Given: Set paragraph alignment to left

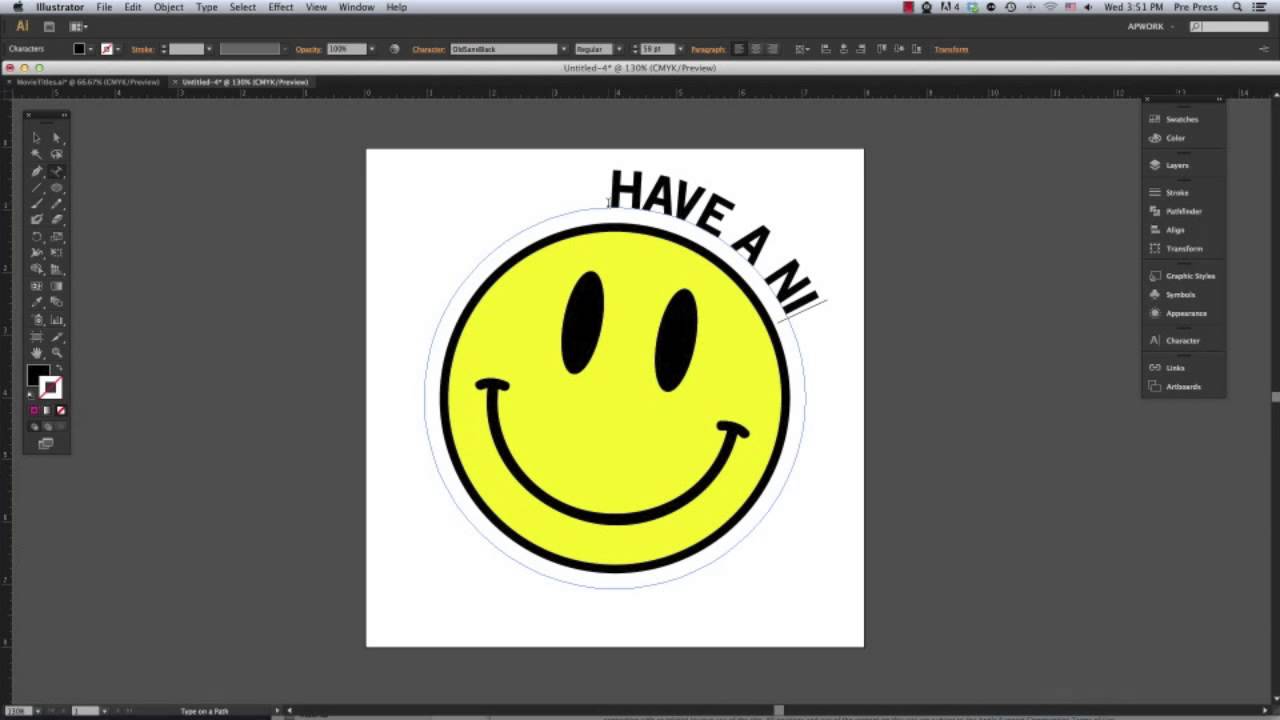Looking at the screenshot, I should point(739,49).
